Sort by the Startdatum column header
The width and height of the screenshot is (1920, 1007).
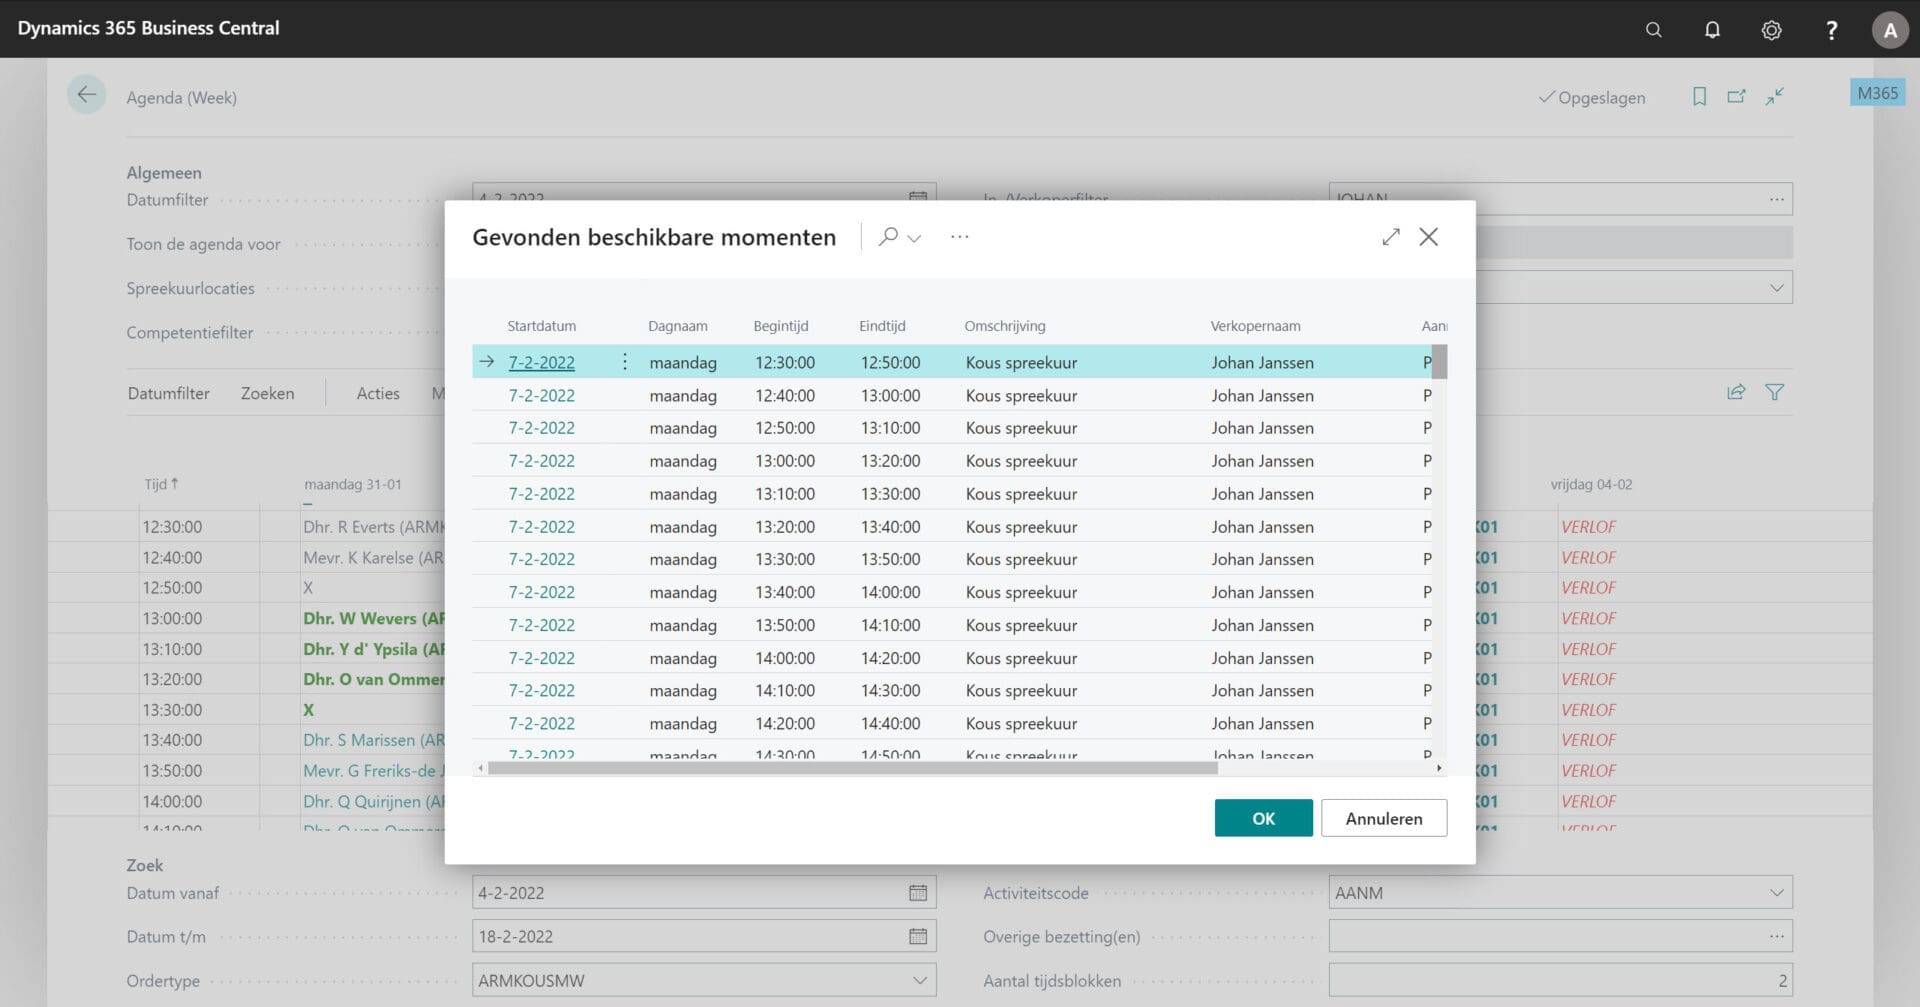tap(542, 326)
